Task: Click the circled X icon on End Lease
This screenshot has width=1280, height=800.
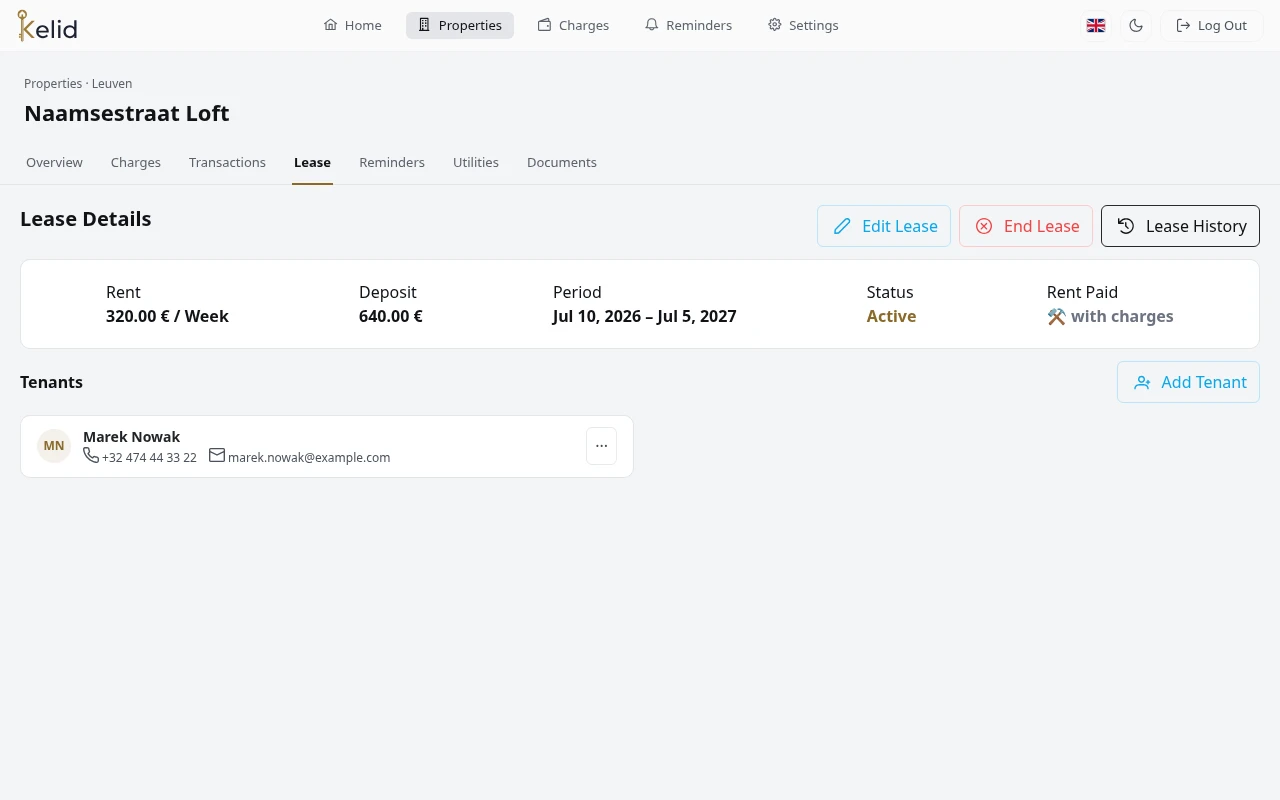Action: point(984,226)
